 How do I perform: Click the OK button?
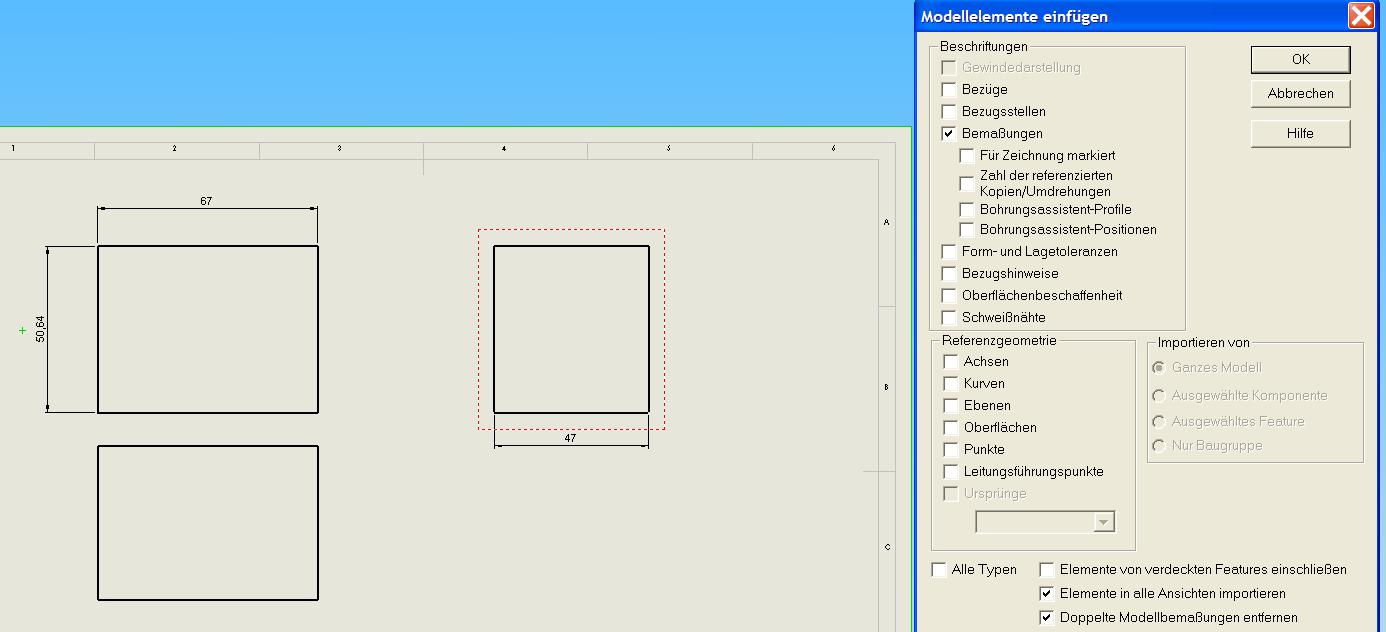click(x=1300, y=60)
